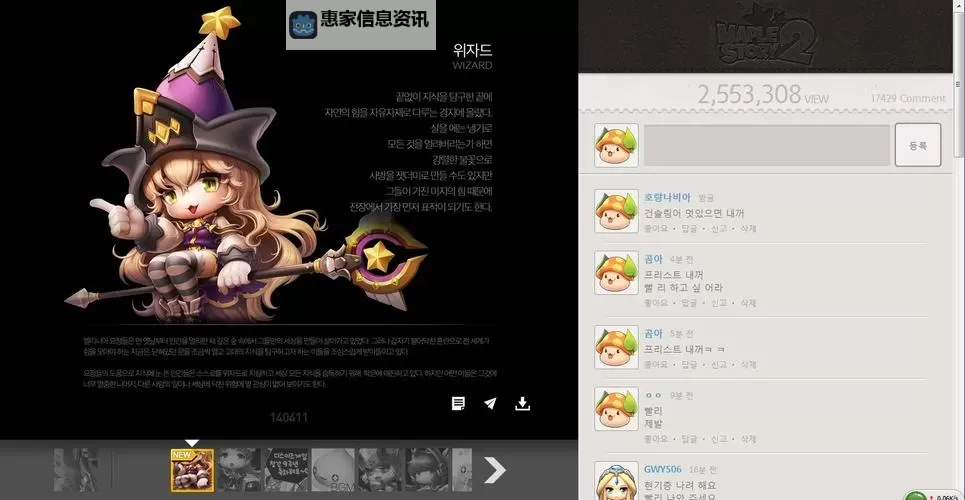Click 삭제 under 빨 리 하고 싶 어라
The image size is (965, 500).
748,303
